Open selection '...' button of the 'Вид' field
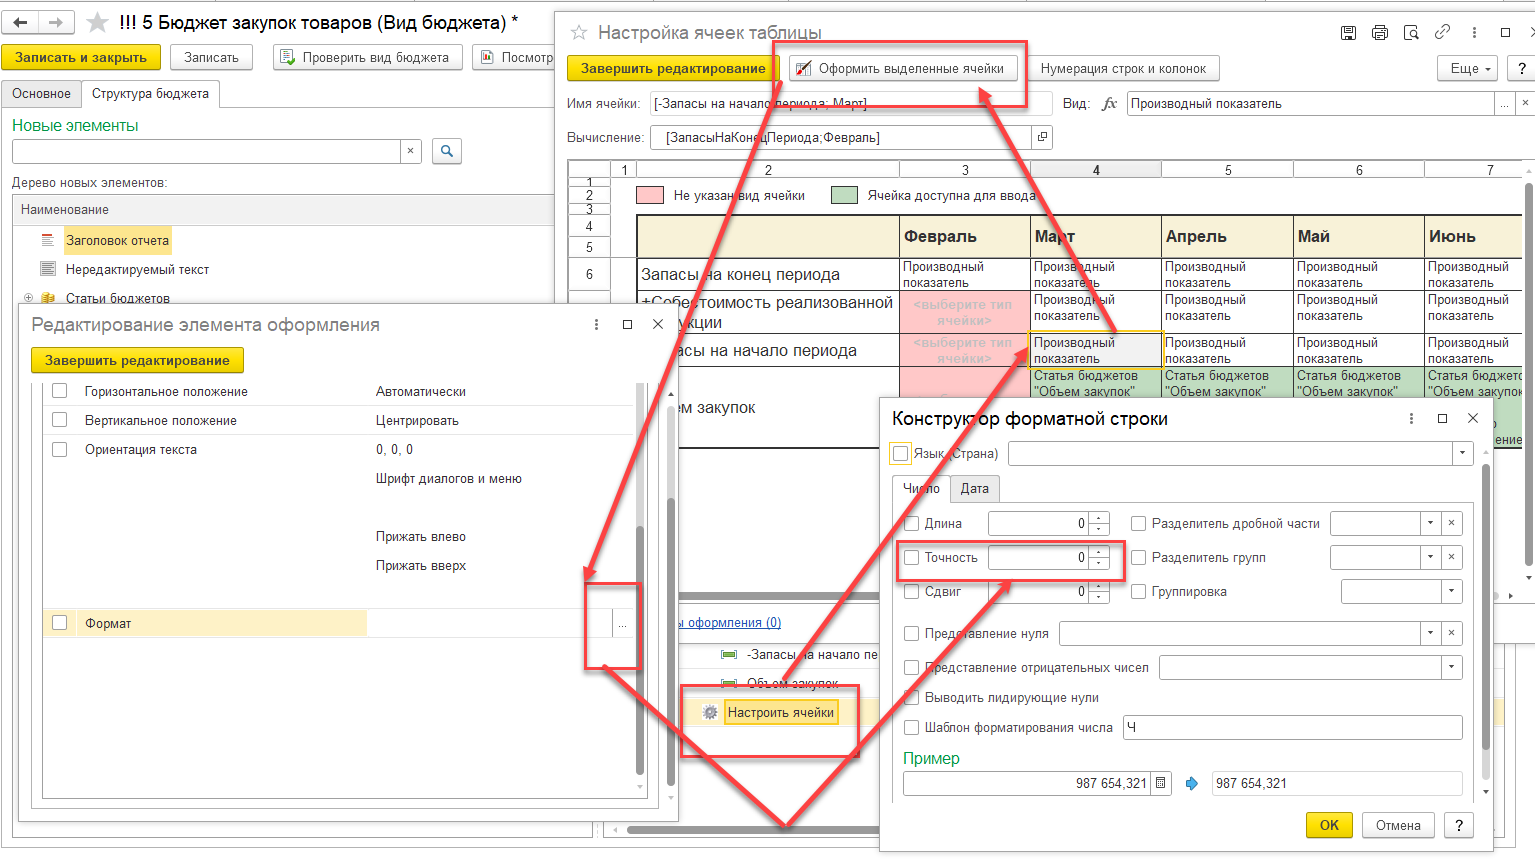The width and height of the screenshot is (1535, 860). pos(1504,103)
